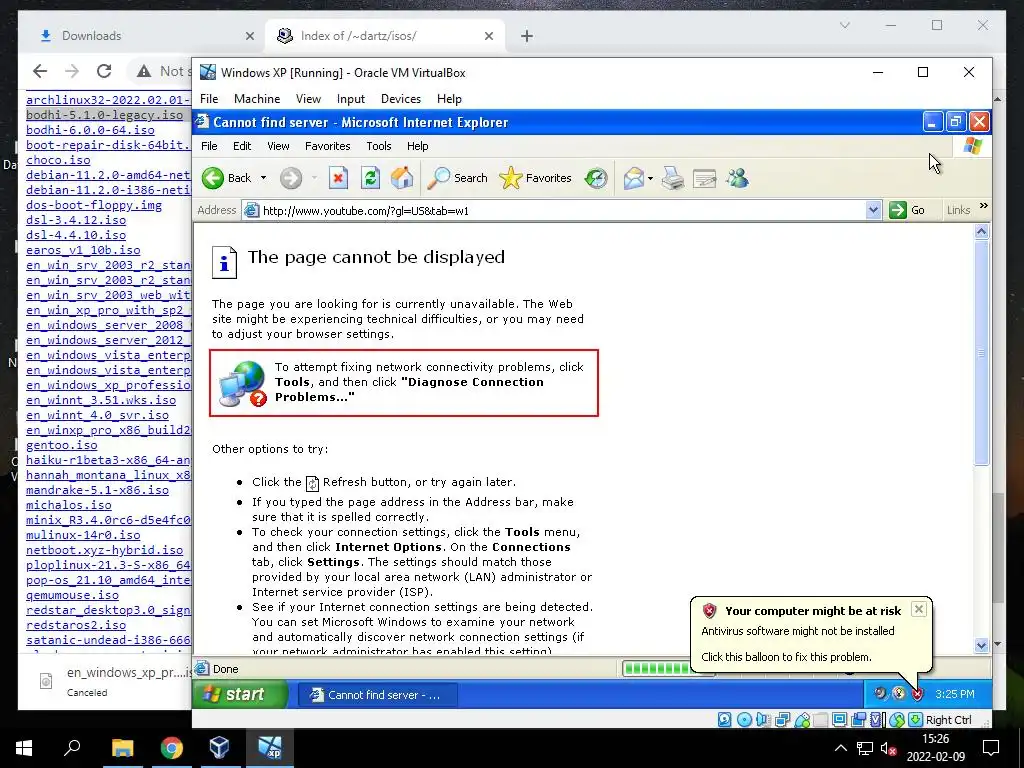
Task: Open VirtualBox Machine menu
Action: point(257,99)
